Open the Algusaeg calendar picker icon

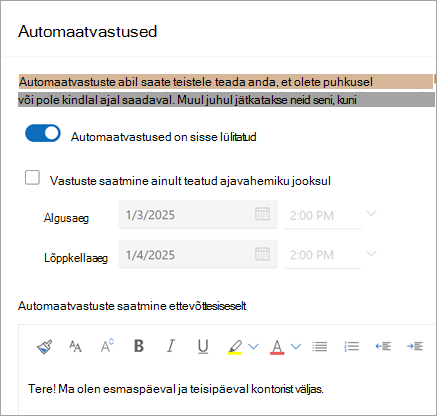pos(262,214)
